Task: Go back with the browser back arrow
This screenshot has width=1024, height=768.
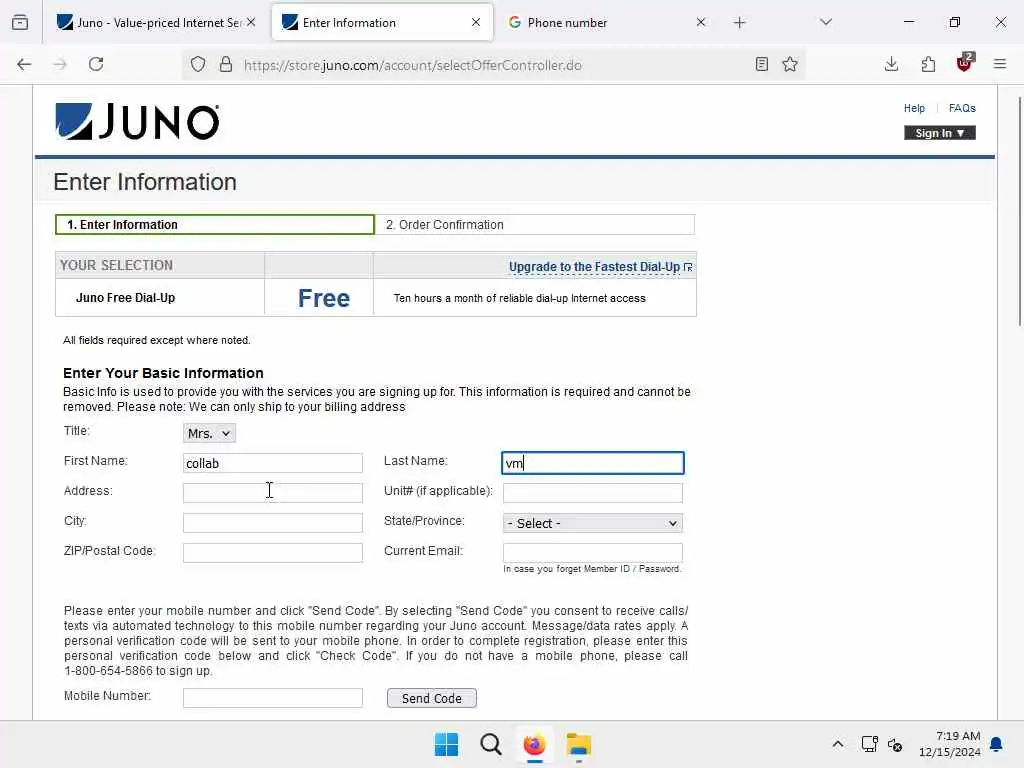Action: [x=24, y=64]
